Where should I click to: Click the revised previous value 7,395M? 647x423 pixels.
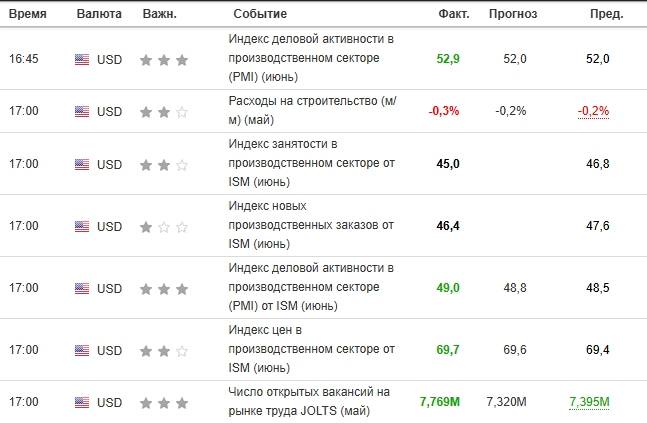589,402
